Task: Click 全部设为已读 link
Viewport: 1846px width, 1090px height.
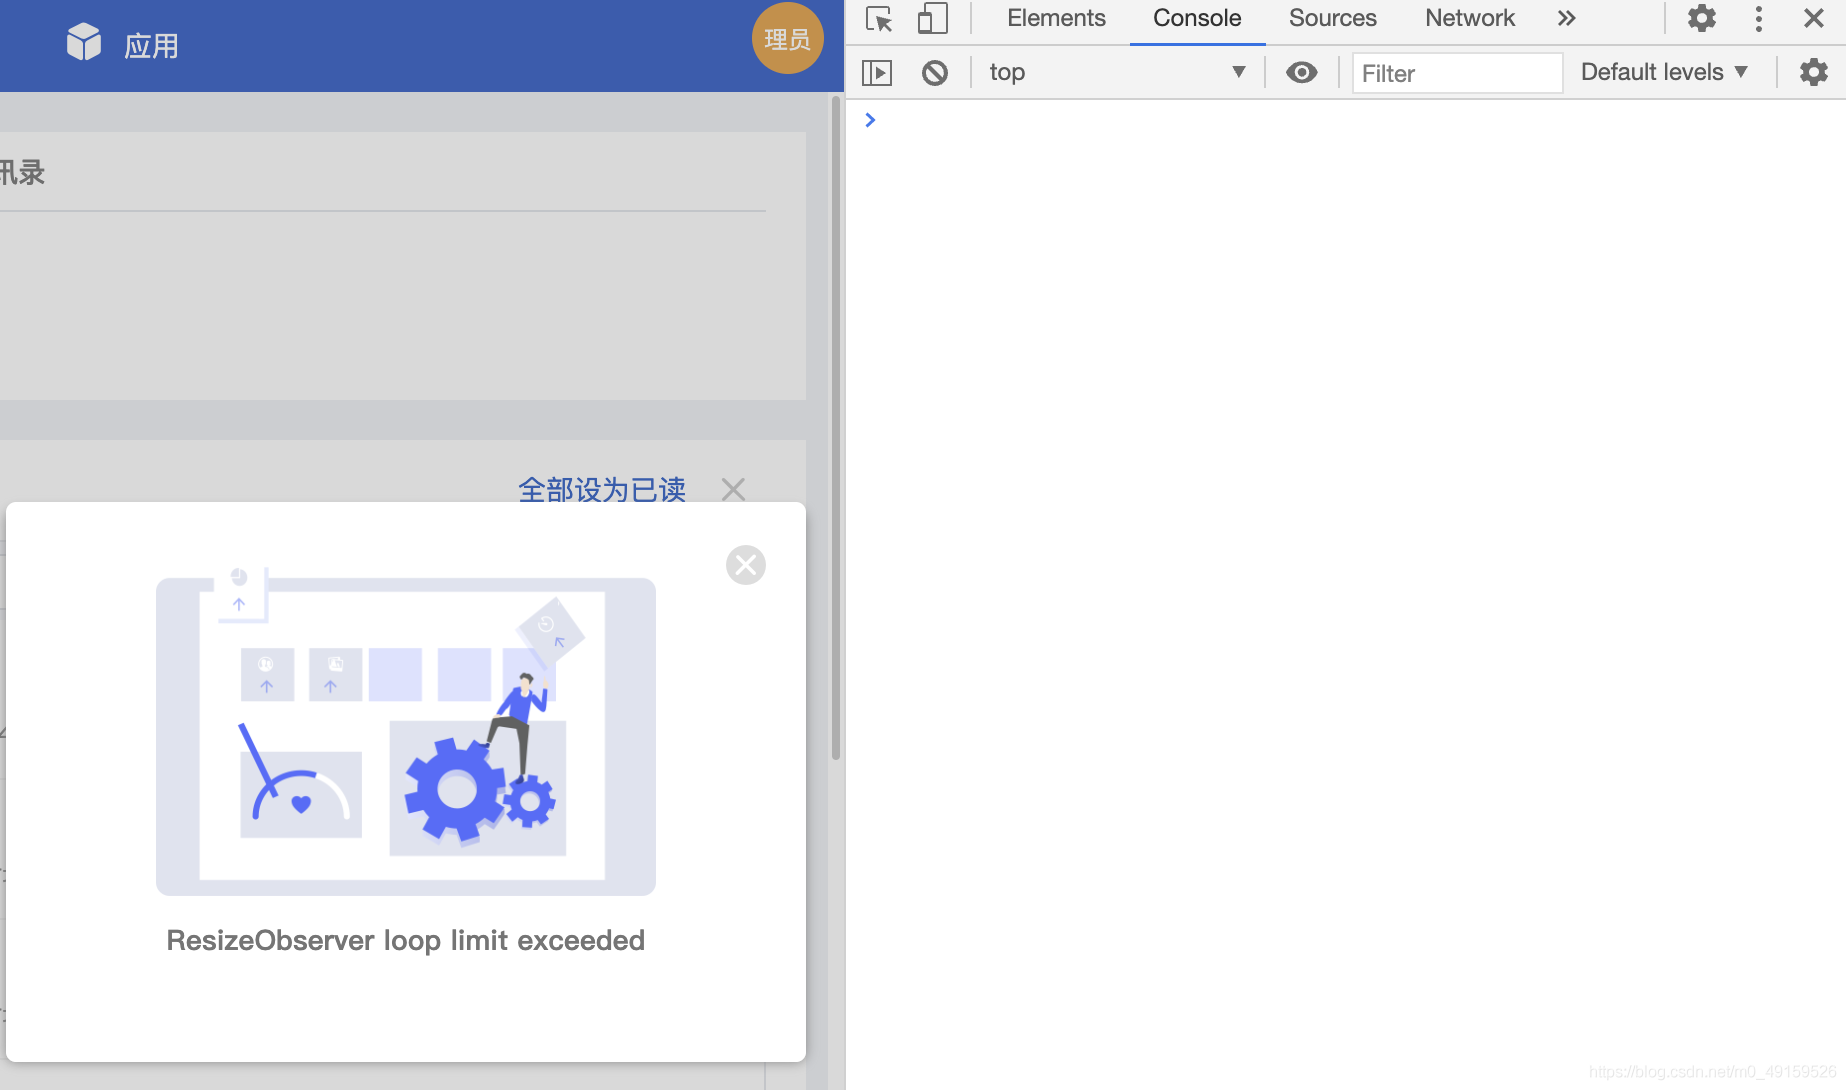Action: 602,489
